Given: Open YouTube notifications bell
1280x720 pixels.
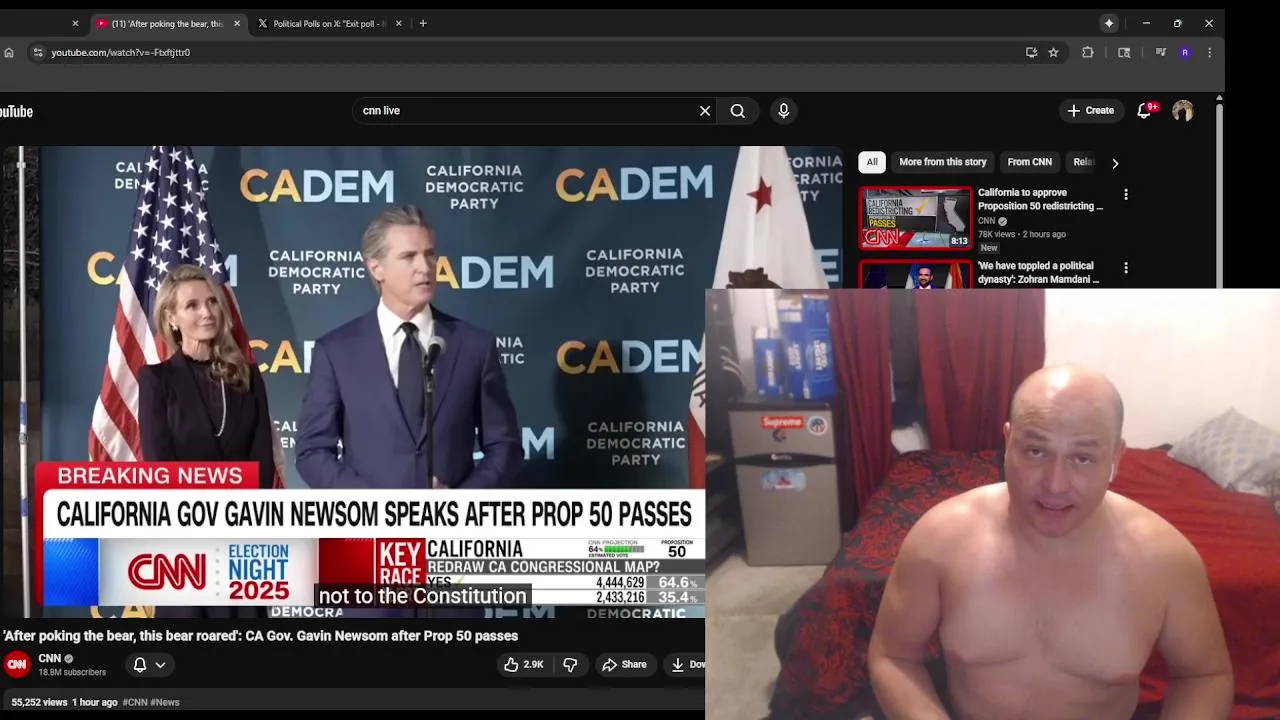Looking at the screenshot, I should click(x=1145, y=111).
